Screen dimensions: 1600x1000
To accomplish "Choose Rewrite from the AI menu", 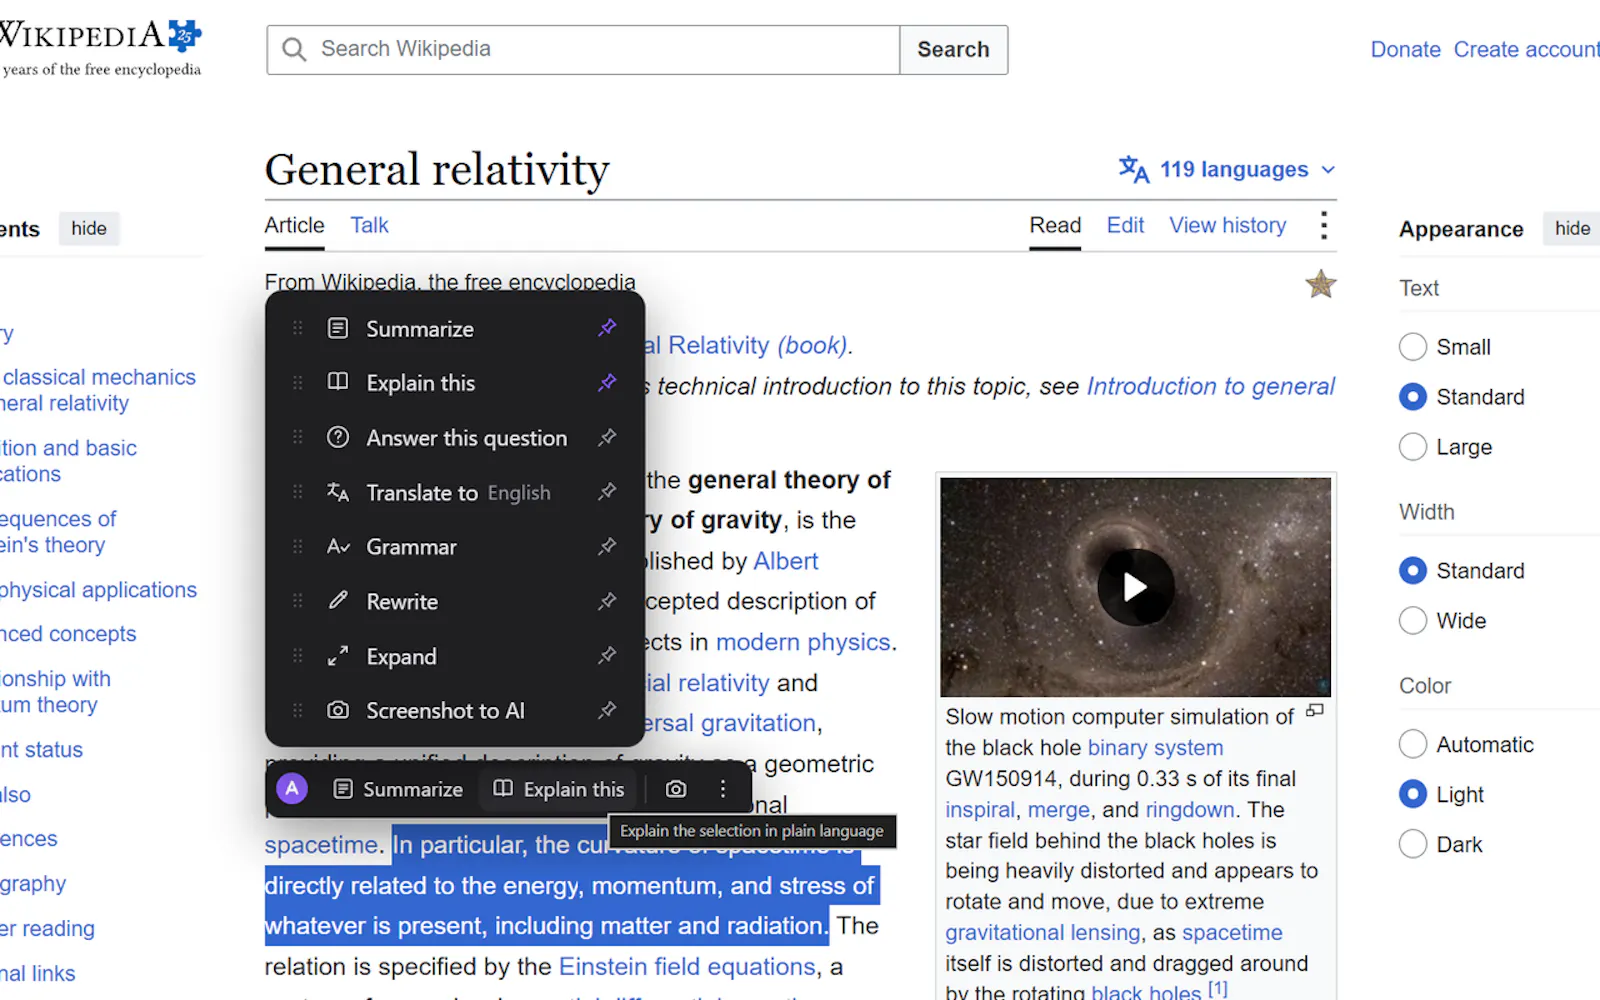I will (402, 602).
